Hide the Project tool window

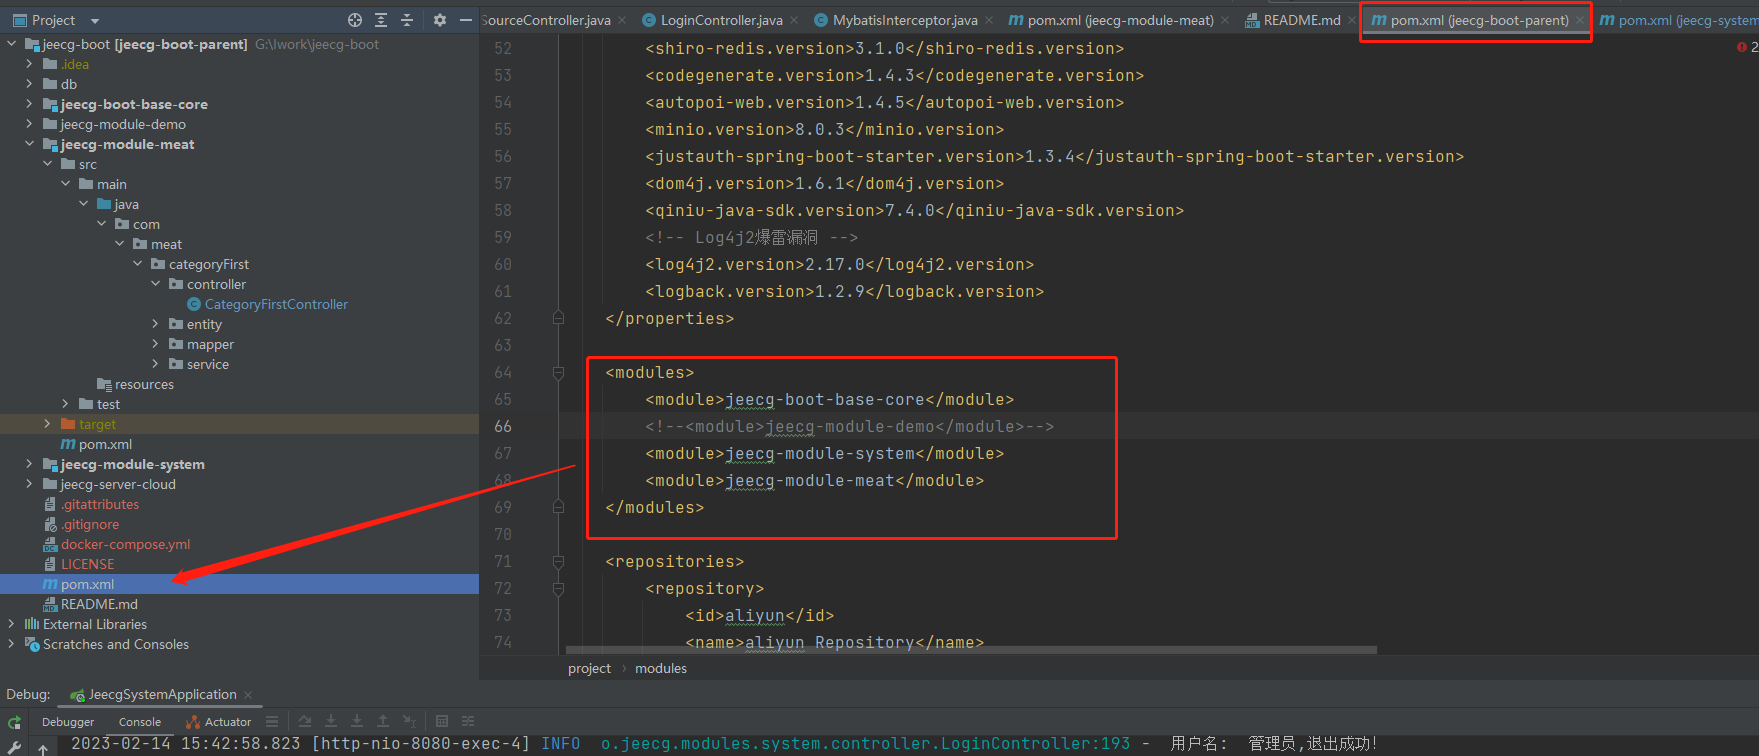point(466,20)
